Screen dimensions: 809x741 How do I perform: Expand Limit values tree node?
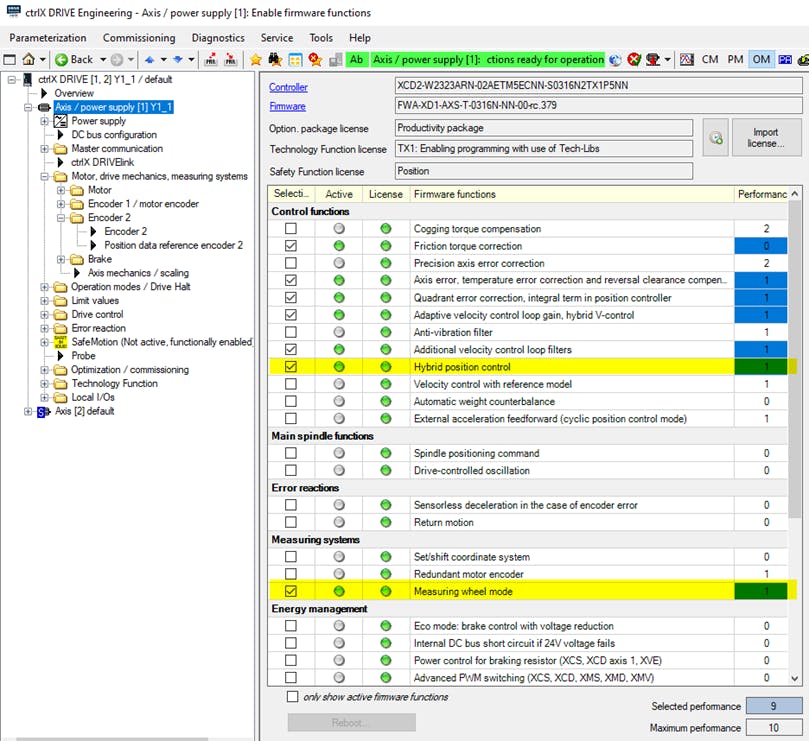pyautogui.click(x=44, y=301)
